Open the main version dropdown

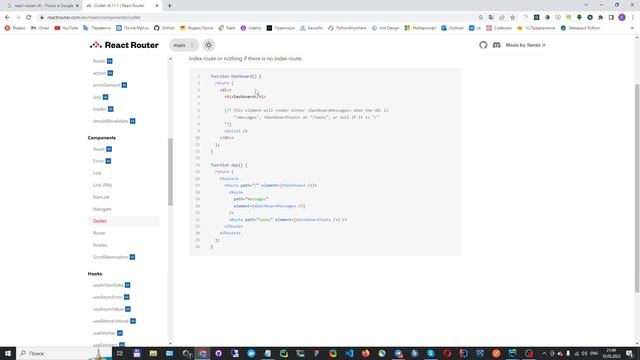184,45
